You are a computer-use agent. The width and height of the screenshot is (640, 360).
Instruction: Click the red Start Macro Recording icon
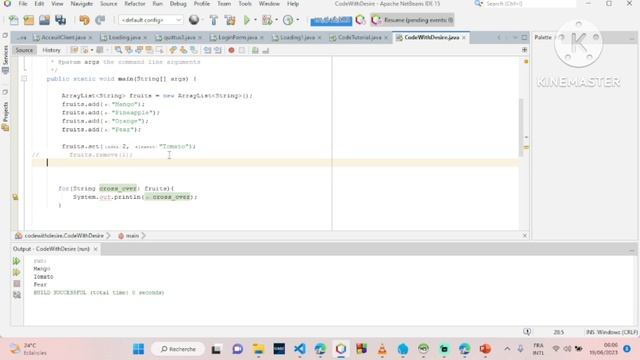point(231,50)
